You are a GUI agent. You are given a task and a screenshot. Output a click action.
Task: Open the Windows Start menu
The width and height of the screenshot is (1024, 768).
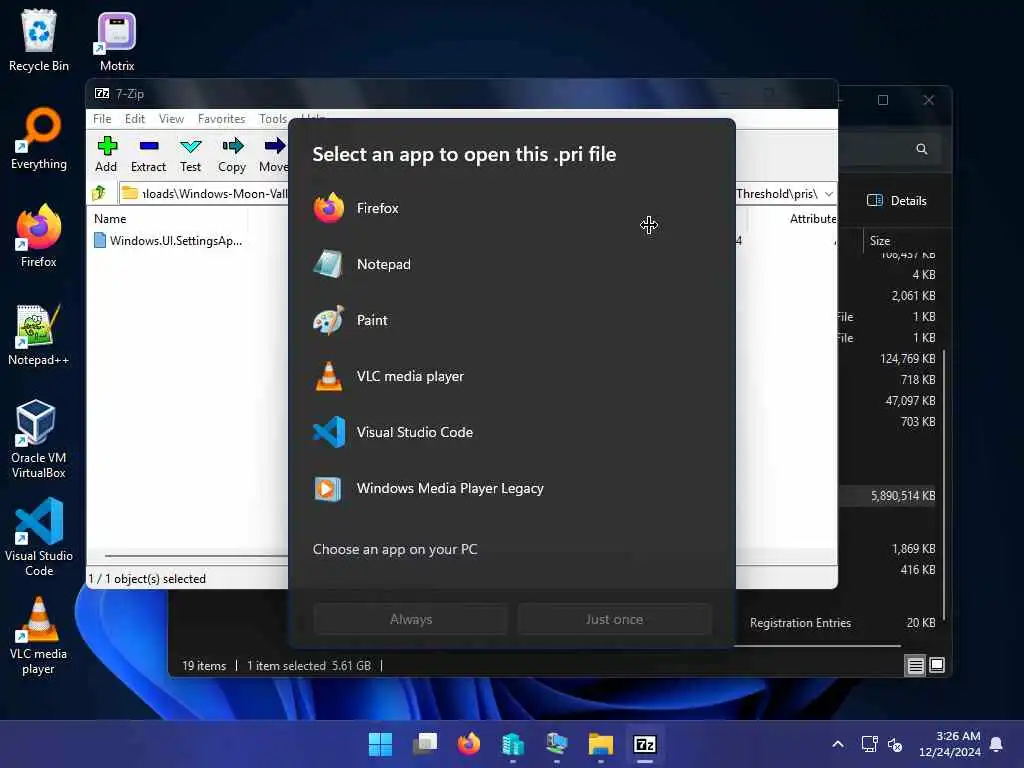[x=380, y=744]
